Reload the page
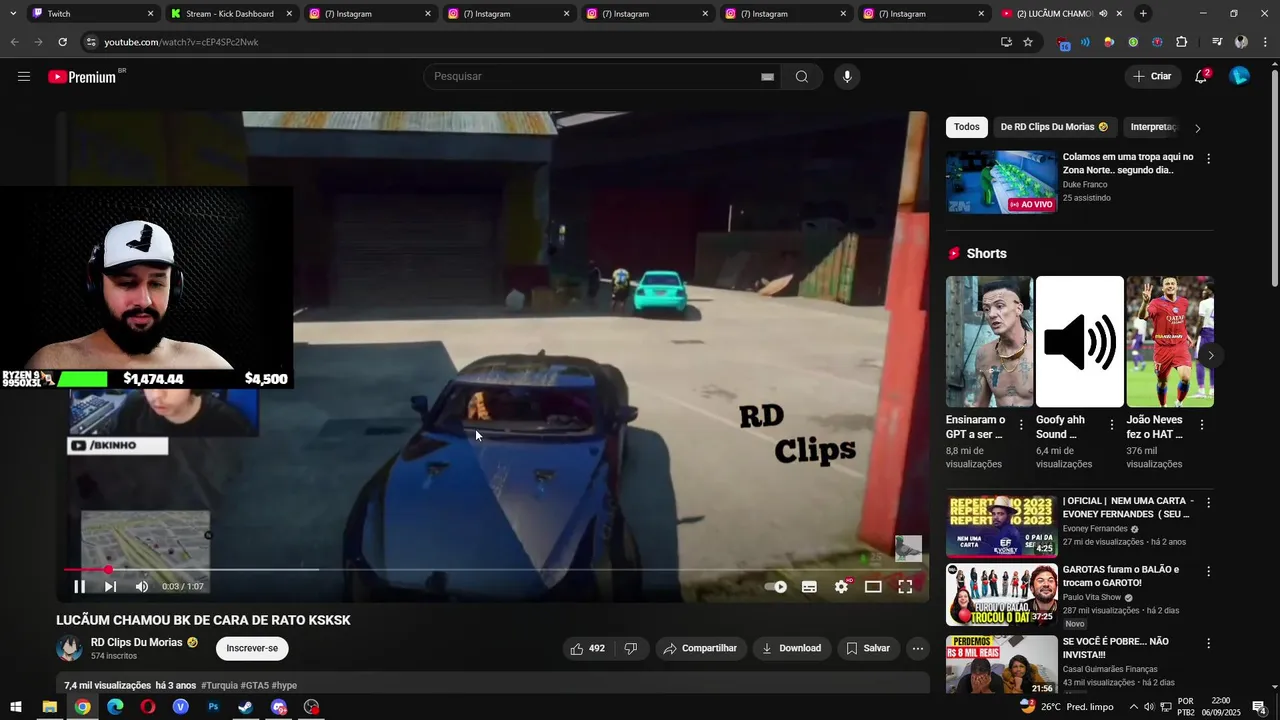This screenshot has width=1280, height=720. pos(62,42)
